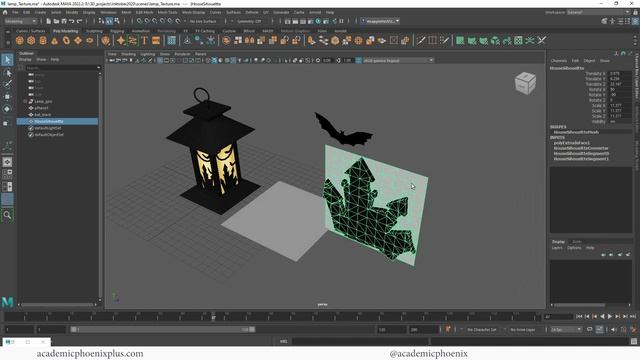
Task: Click the Insert Edge Loop shelf icon
Action: tap(433, 40)
